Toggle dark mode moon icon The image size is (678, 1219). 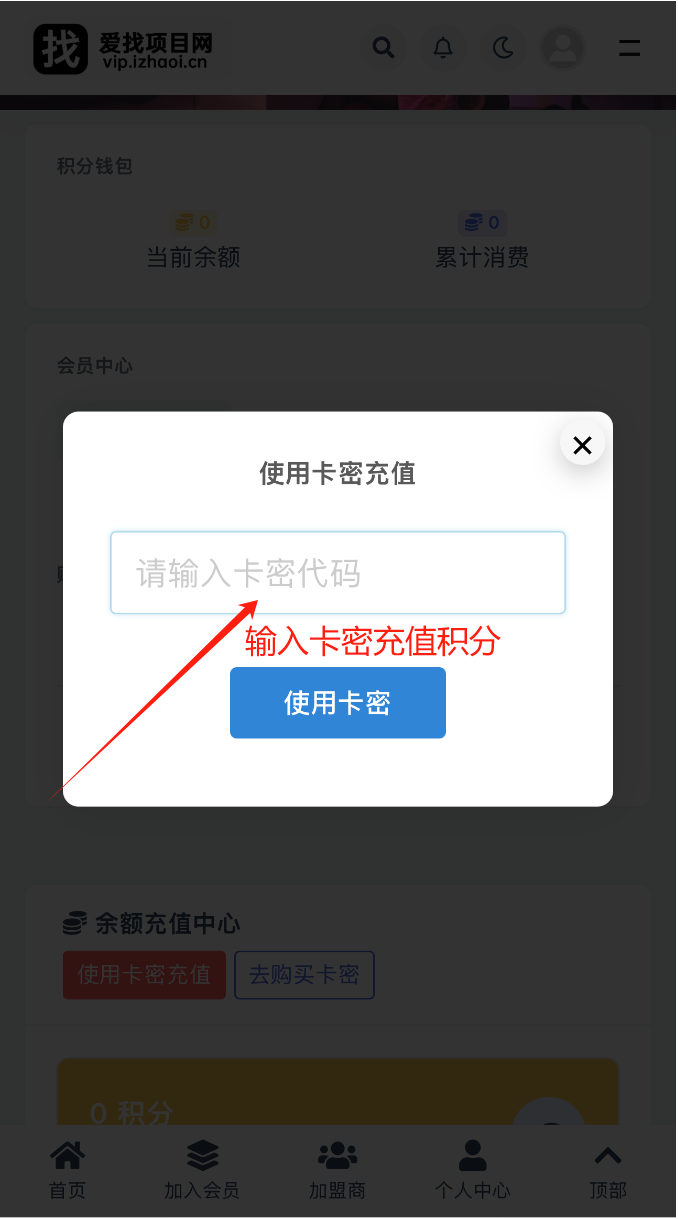click(x=503, y=48)
